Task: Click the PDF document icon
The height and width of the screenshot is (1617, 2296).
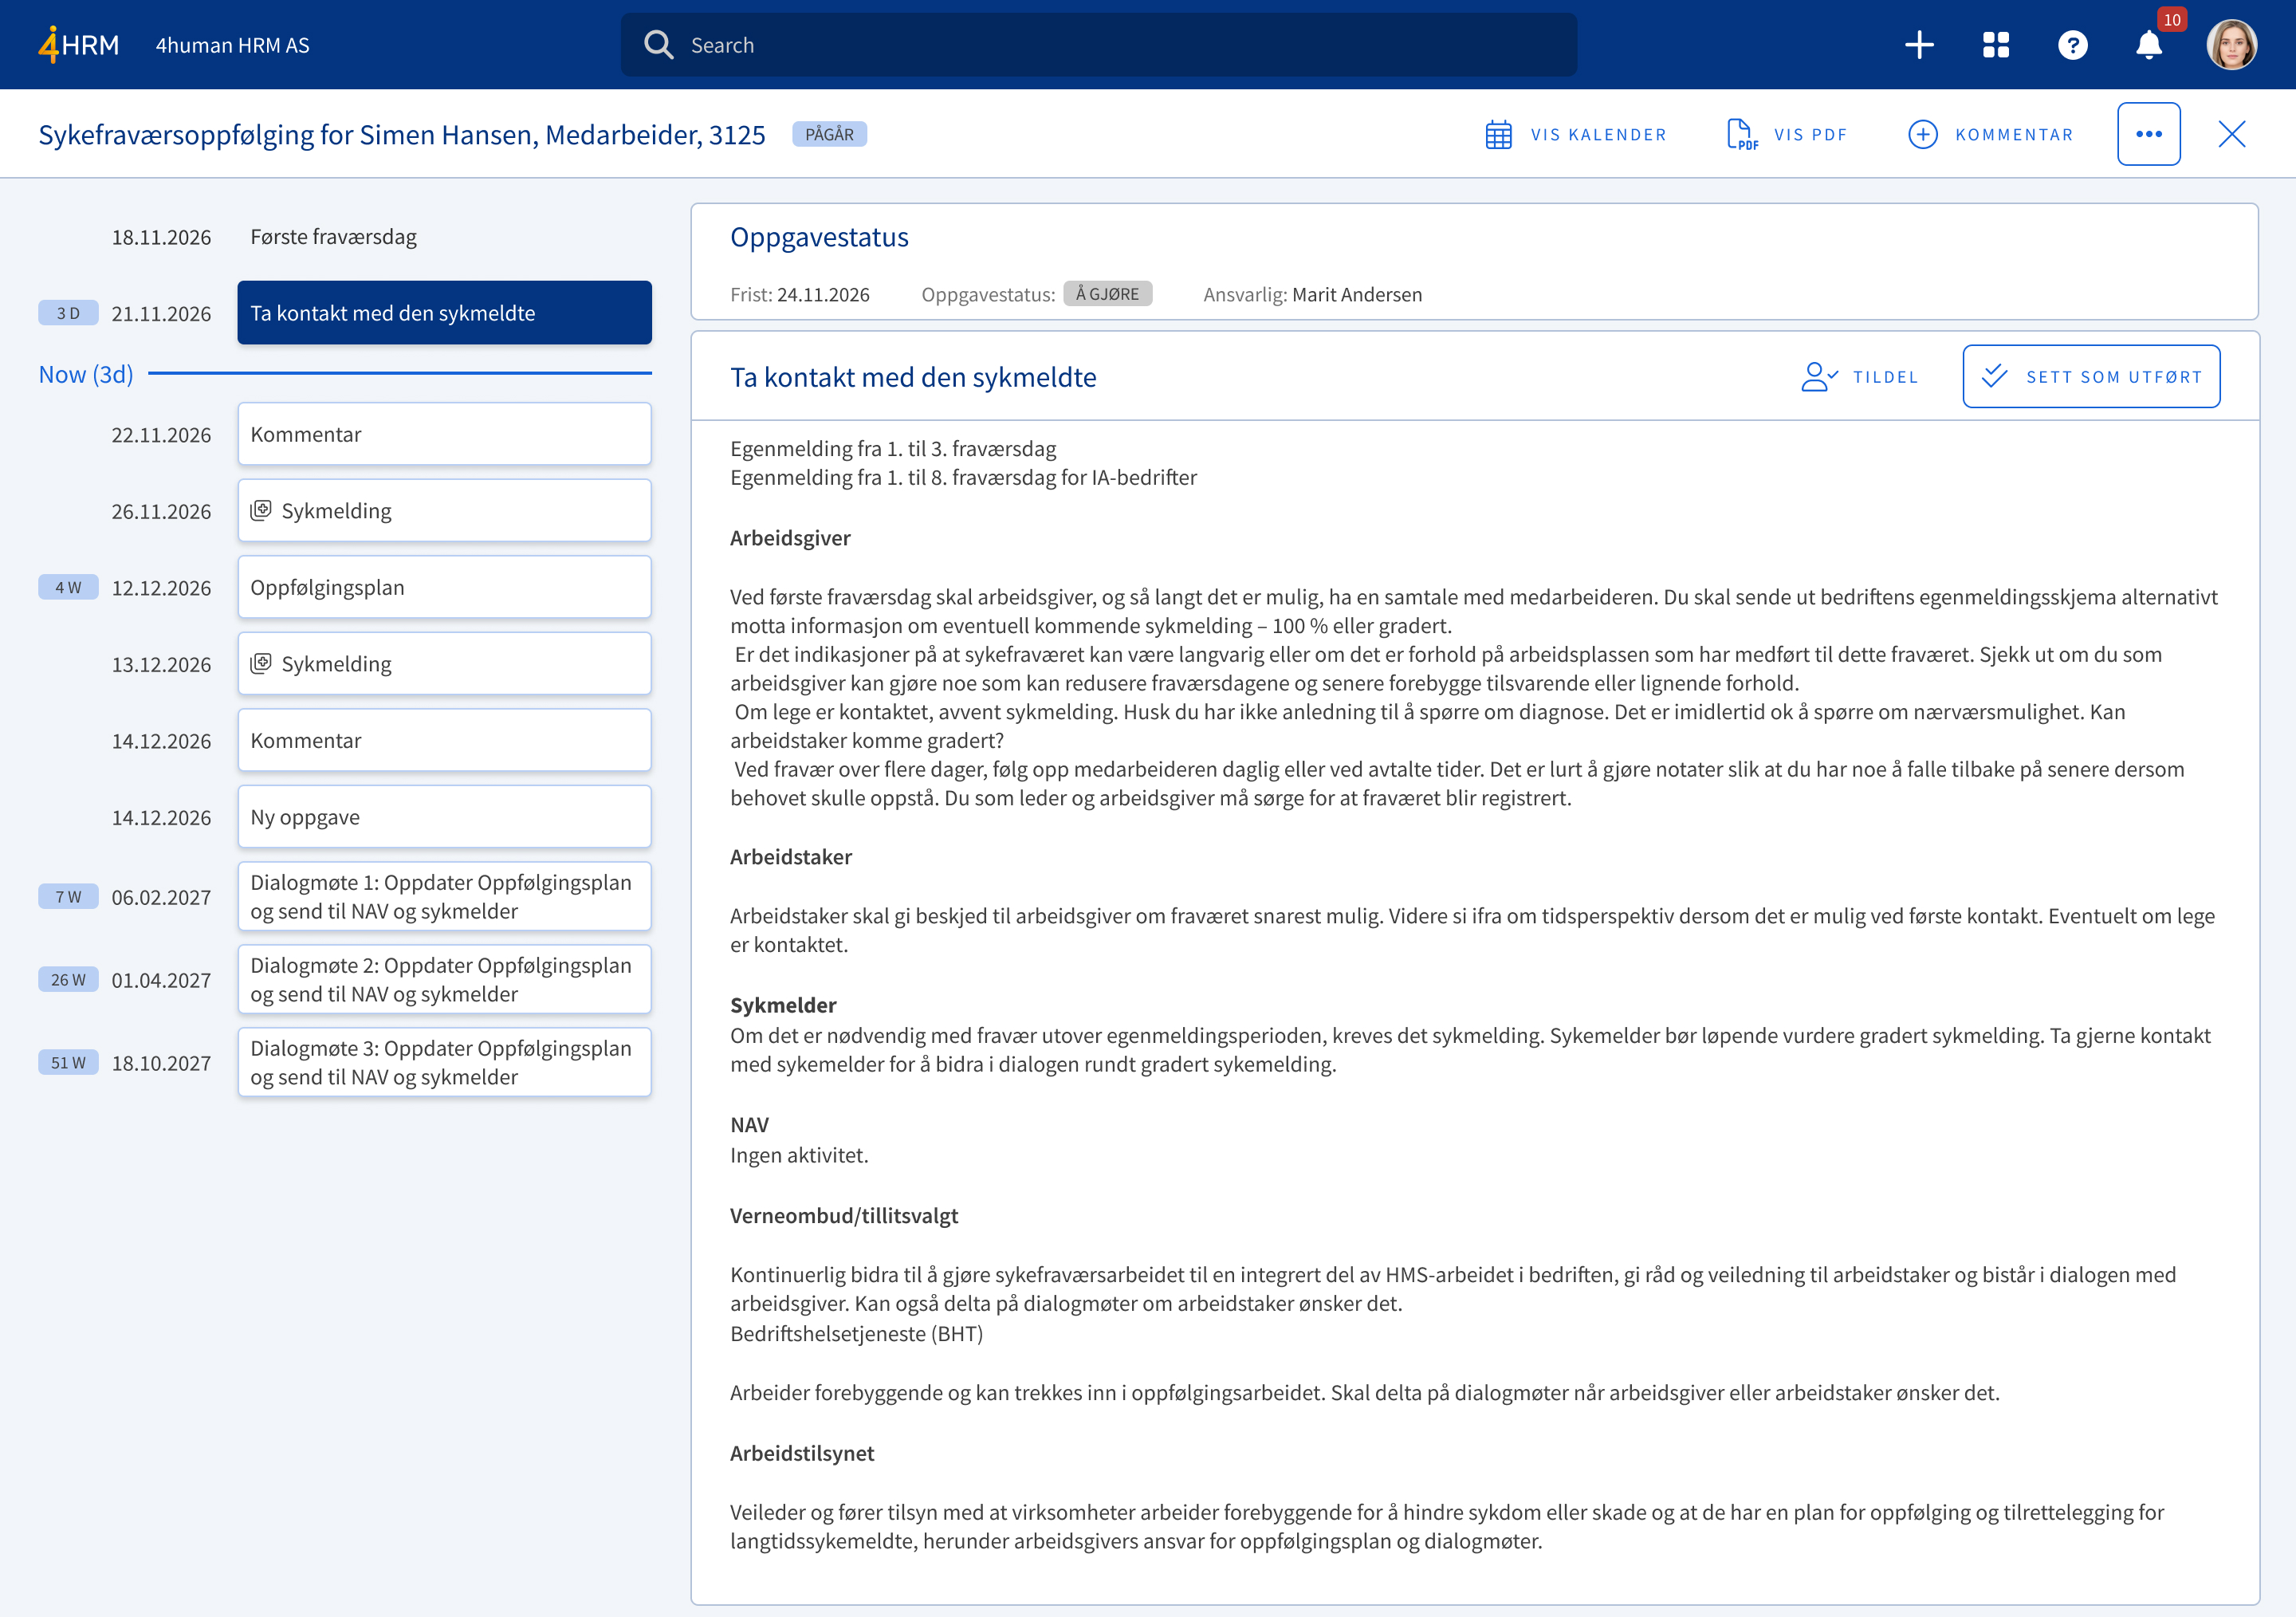Action: (1741, 134)
